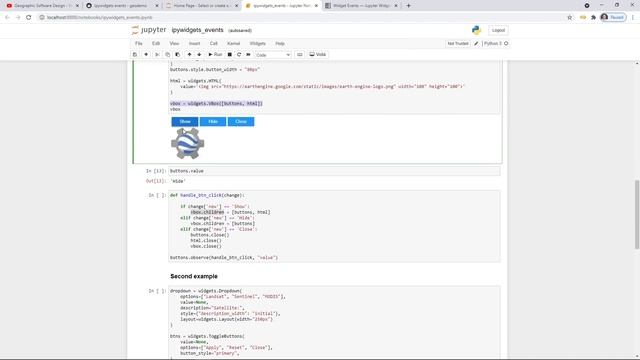Open the paused profile button
Viewport: 640px width, 360px height.
[613, 17]
